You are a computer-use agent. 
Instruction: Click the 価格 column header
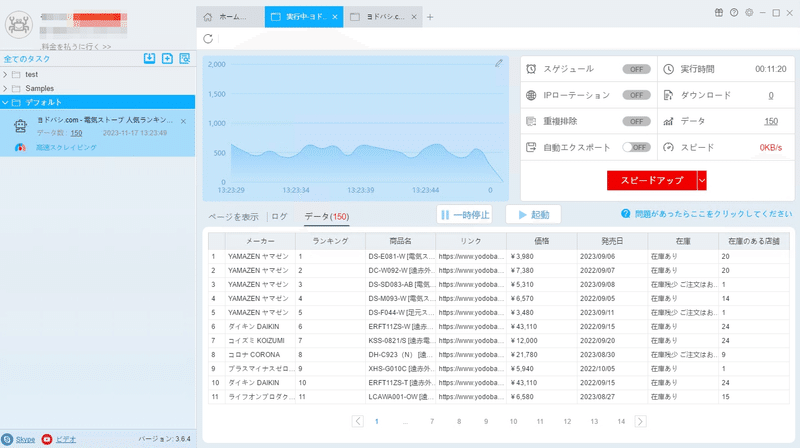pos(542,241)
